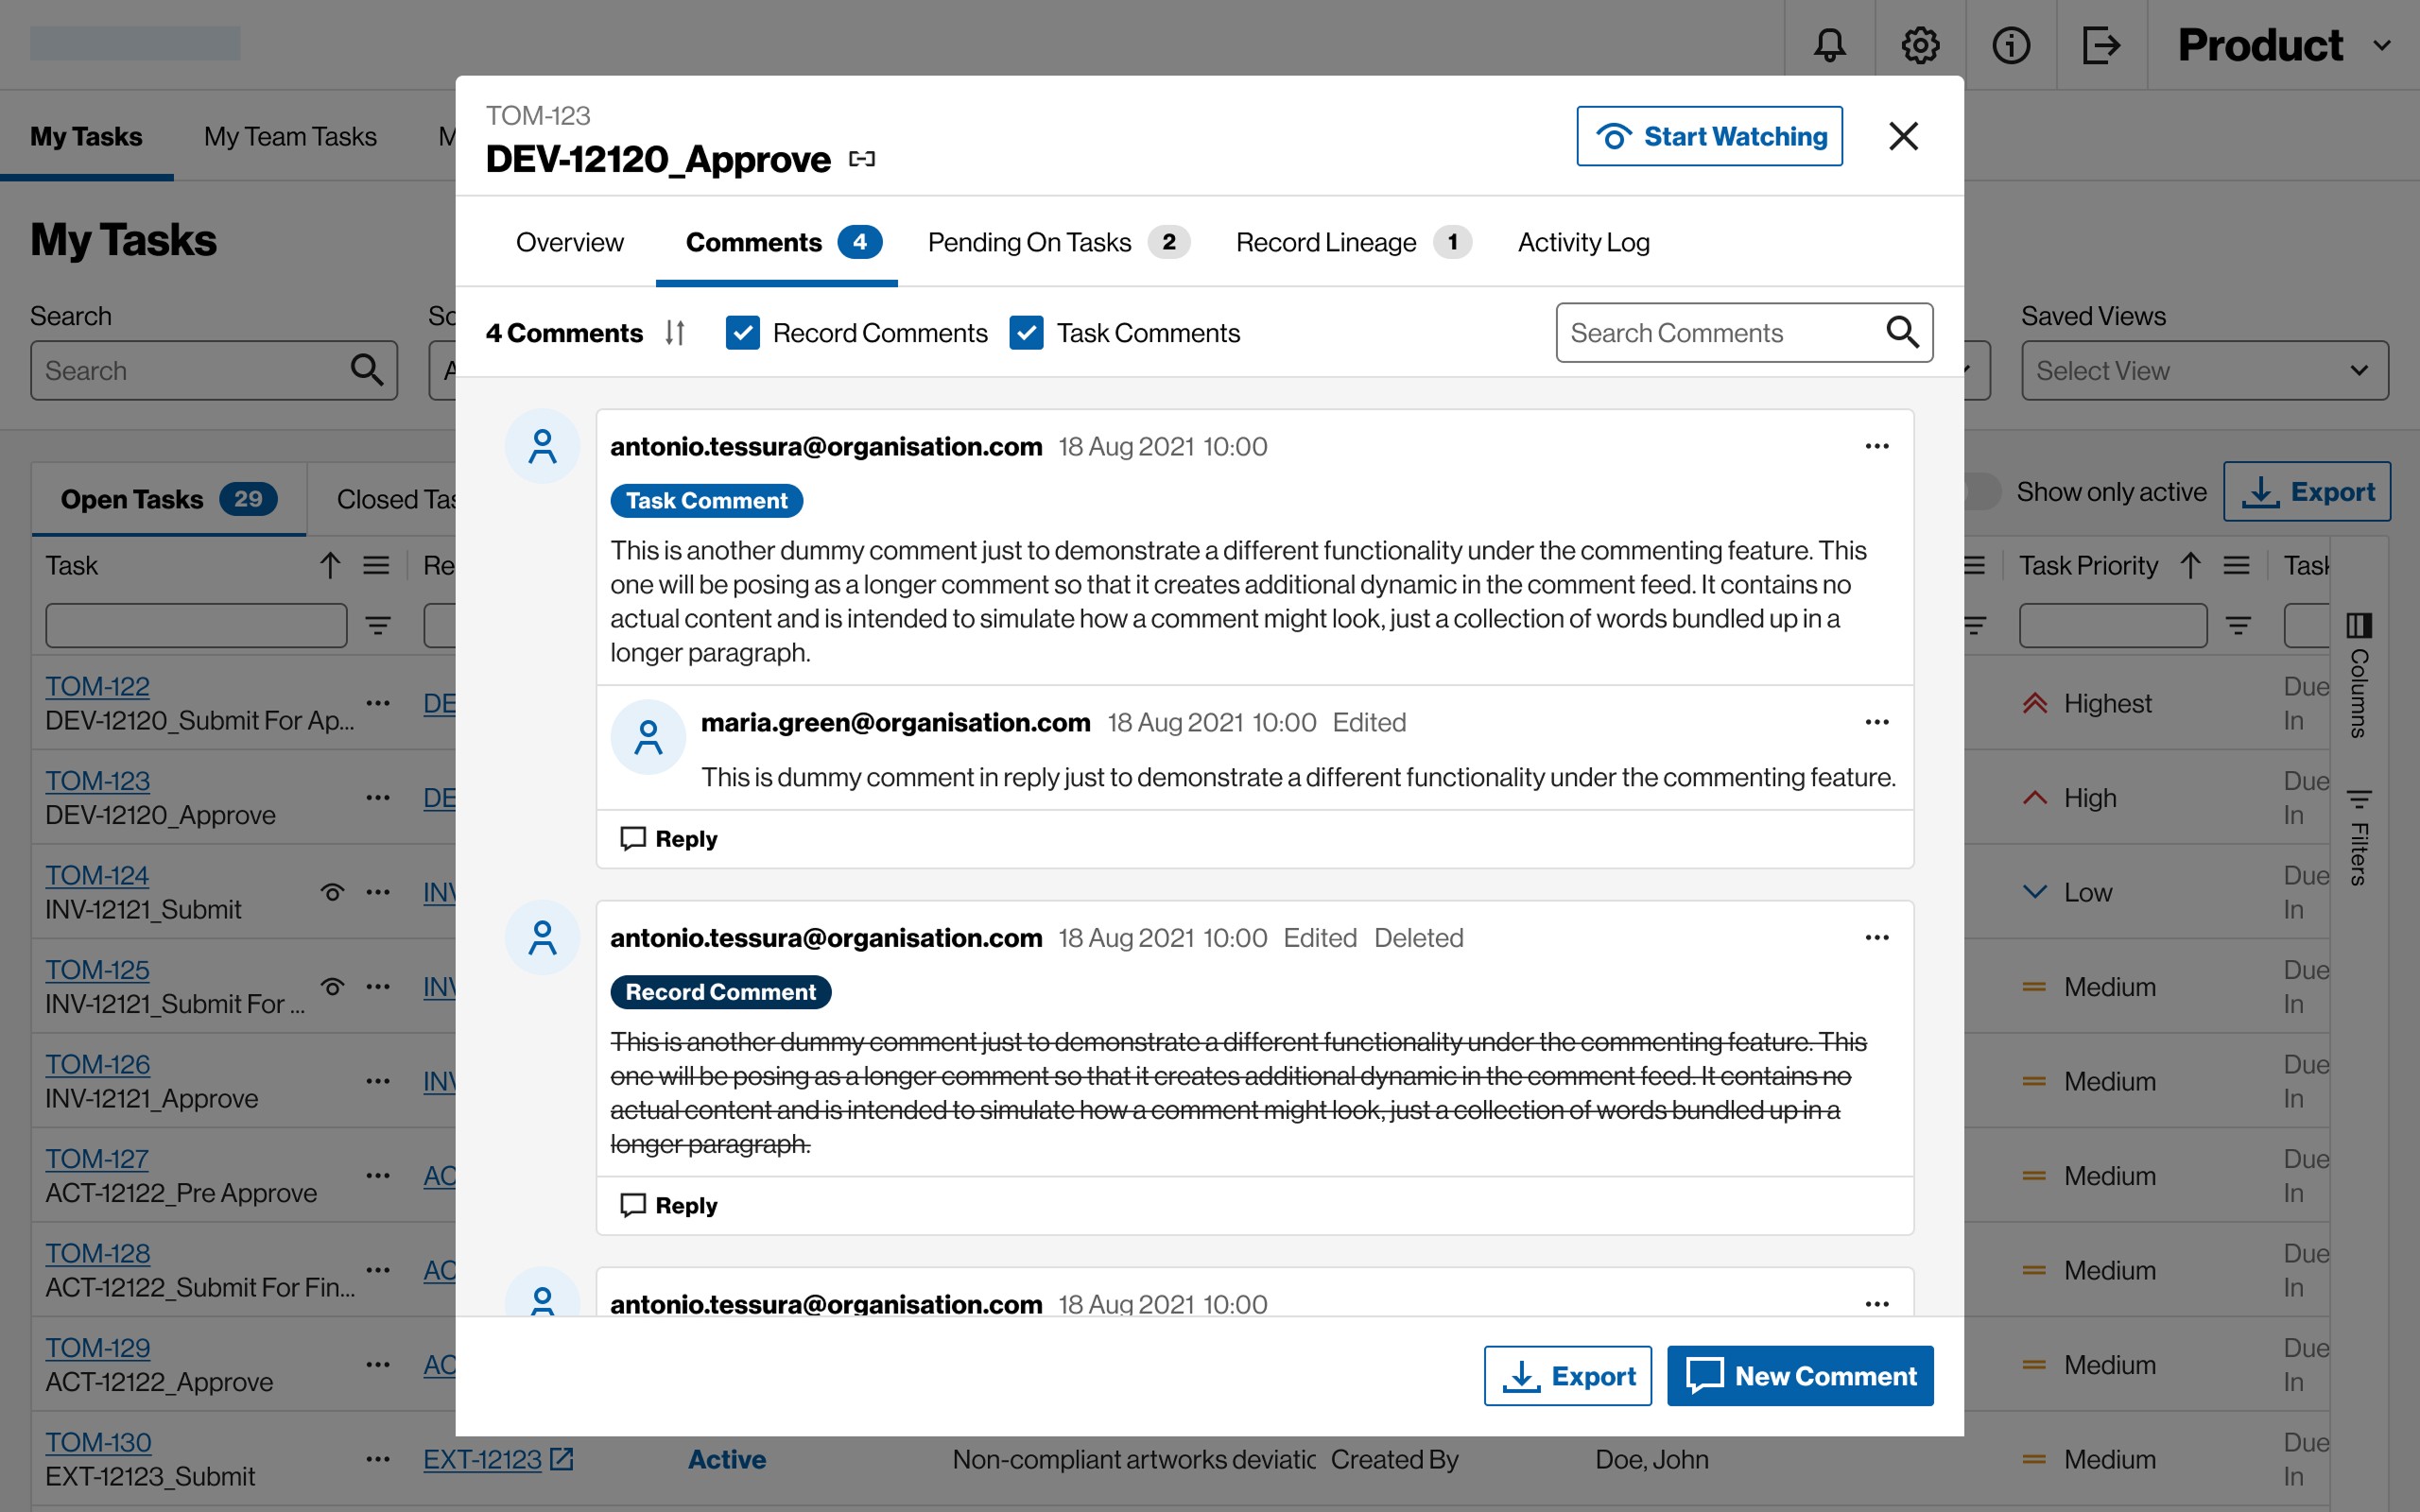Open more options on deleted Record Comment
The width and height of the screenshot is (2420, 1512).
[x=1876, y=938]
